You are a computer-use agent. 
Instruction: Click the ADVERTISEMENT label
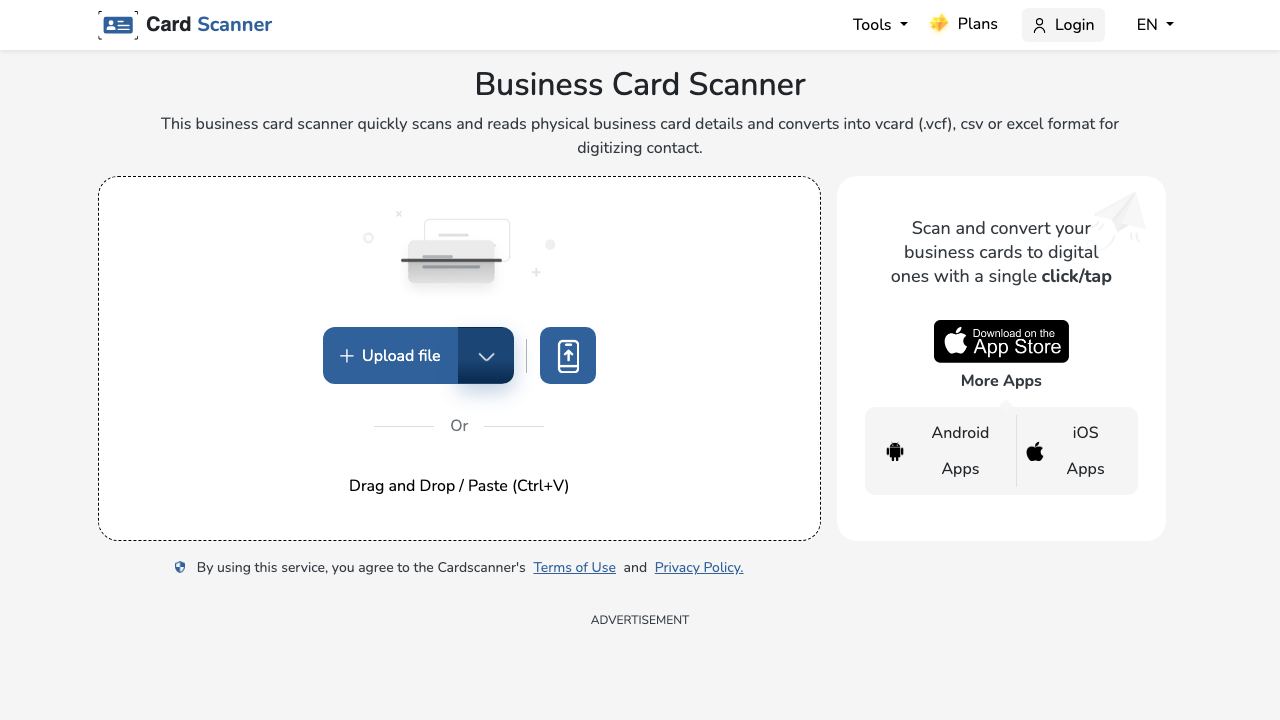click(640, 620)
